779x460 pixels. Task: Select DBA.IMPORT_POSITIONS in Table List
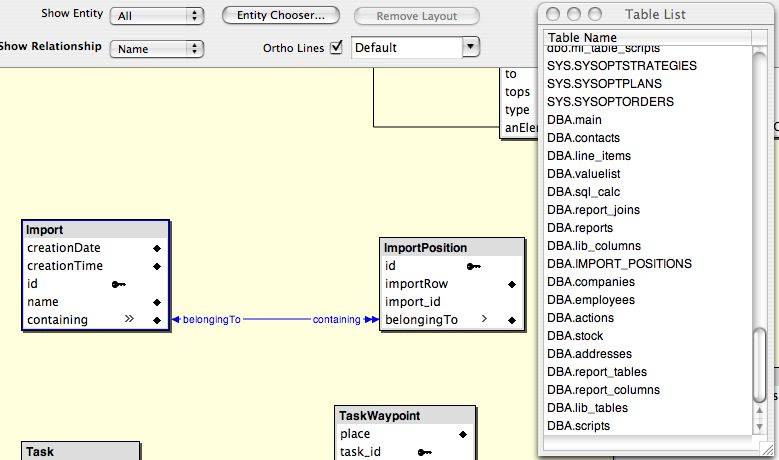[x=619, y=264]
